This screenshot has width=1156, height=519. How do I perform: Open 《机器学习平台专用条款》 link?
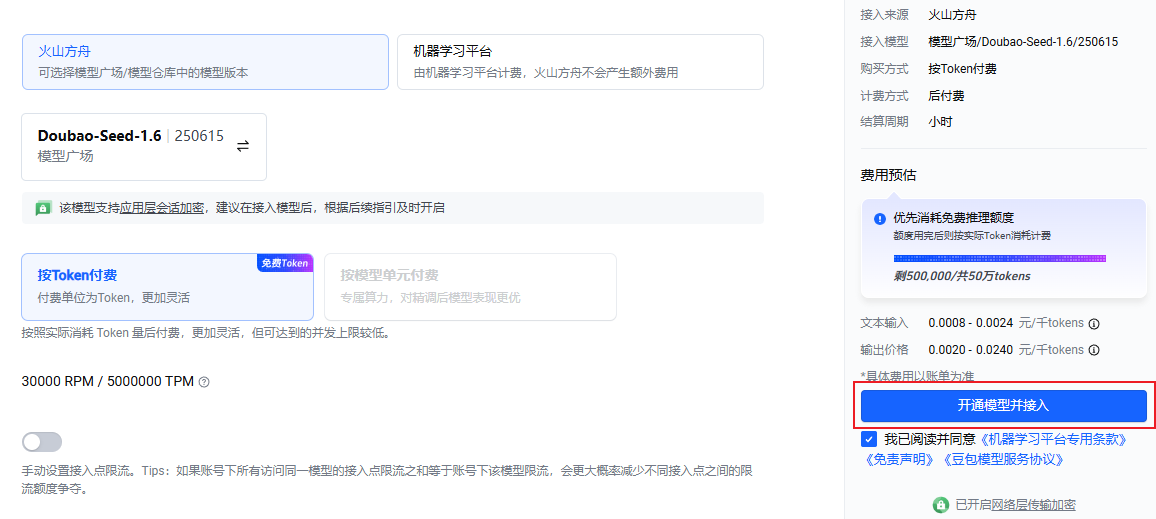[x=1054, y=439]
